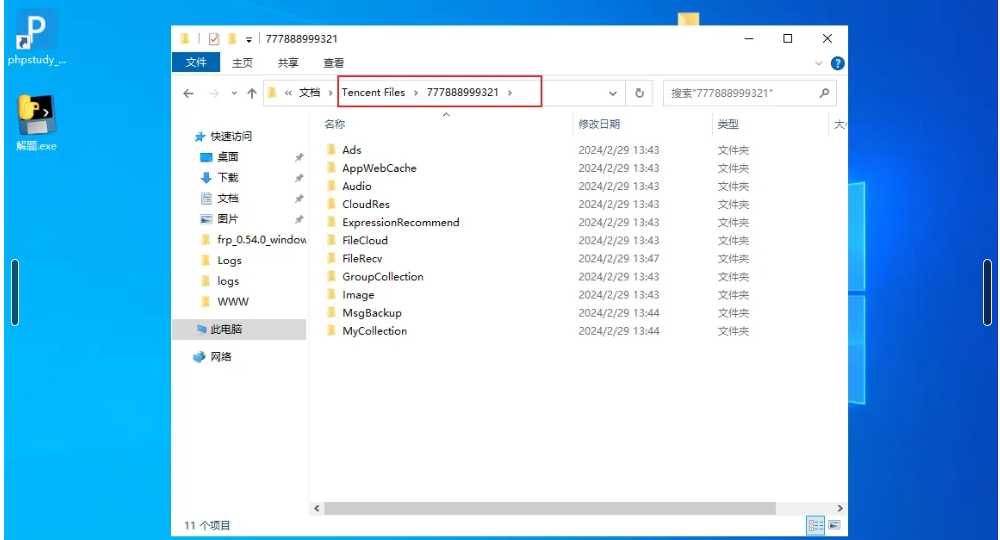The width and height of the screenshot is (1000, 540).
Task: Go up one folder level arrow
Action: tap(252, 93)
